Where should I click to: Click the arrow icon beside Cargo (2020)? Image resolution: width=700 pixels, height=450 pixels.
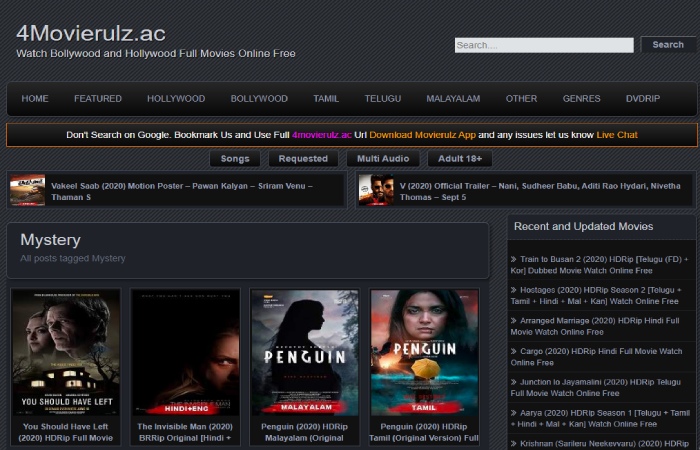coord(513,351)
